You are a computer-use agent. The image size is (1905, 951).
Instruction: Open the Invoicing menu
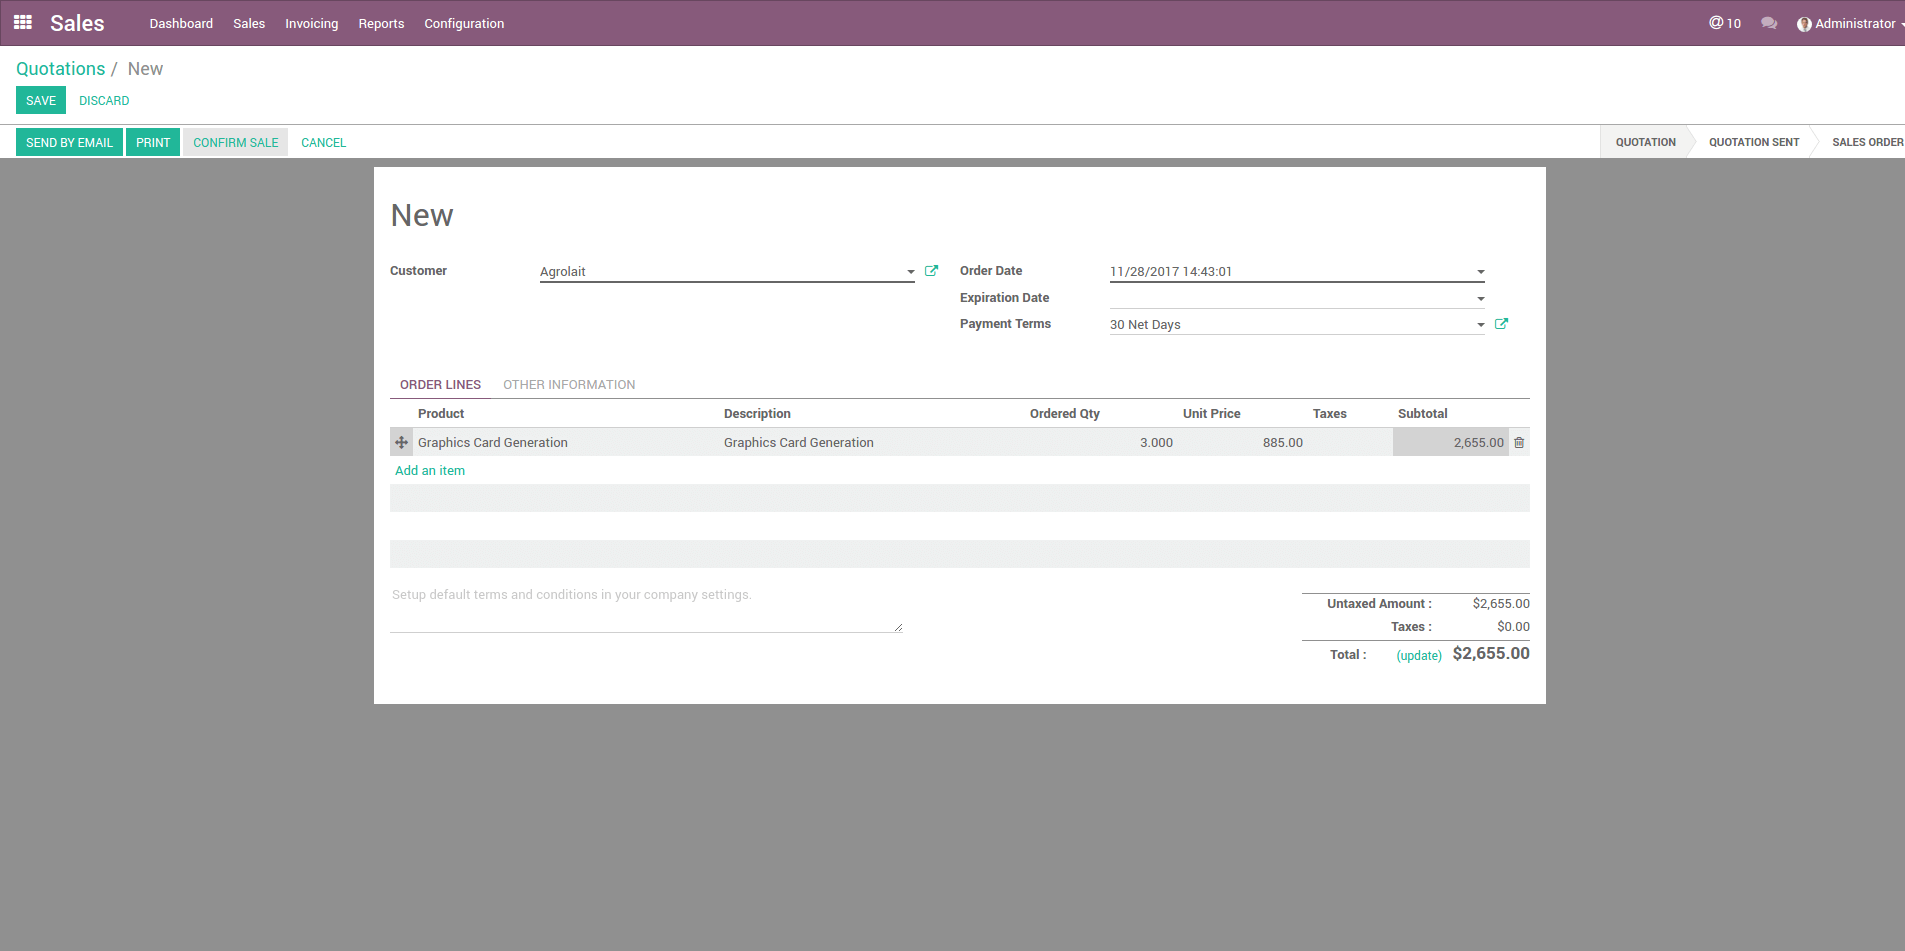coord(311,23)
